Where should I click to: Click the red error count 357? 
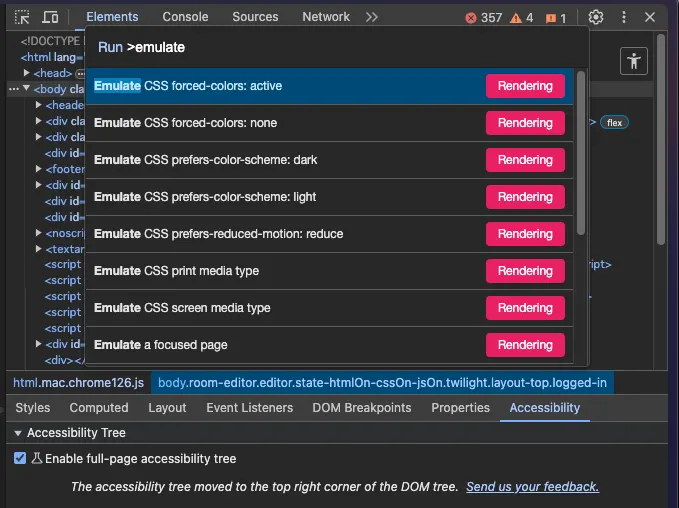pyautogui.click(x=484, y=18)
